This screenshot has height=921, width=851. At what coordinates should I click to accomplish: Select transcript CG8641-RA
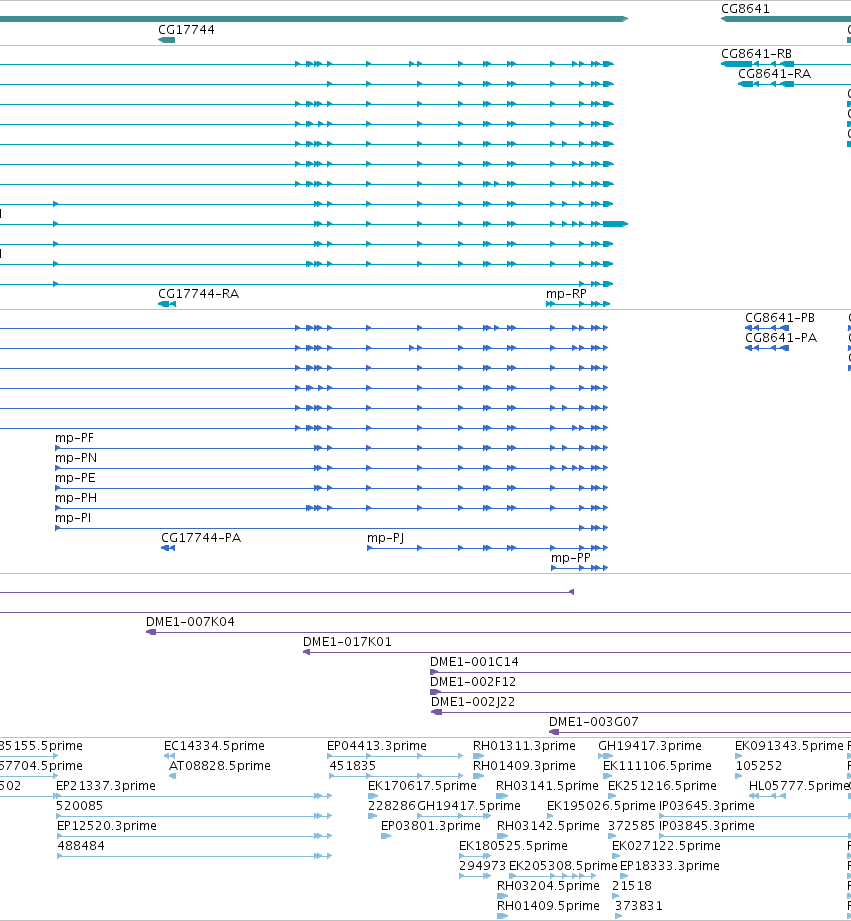[x=774, y=74]
